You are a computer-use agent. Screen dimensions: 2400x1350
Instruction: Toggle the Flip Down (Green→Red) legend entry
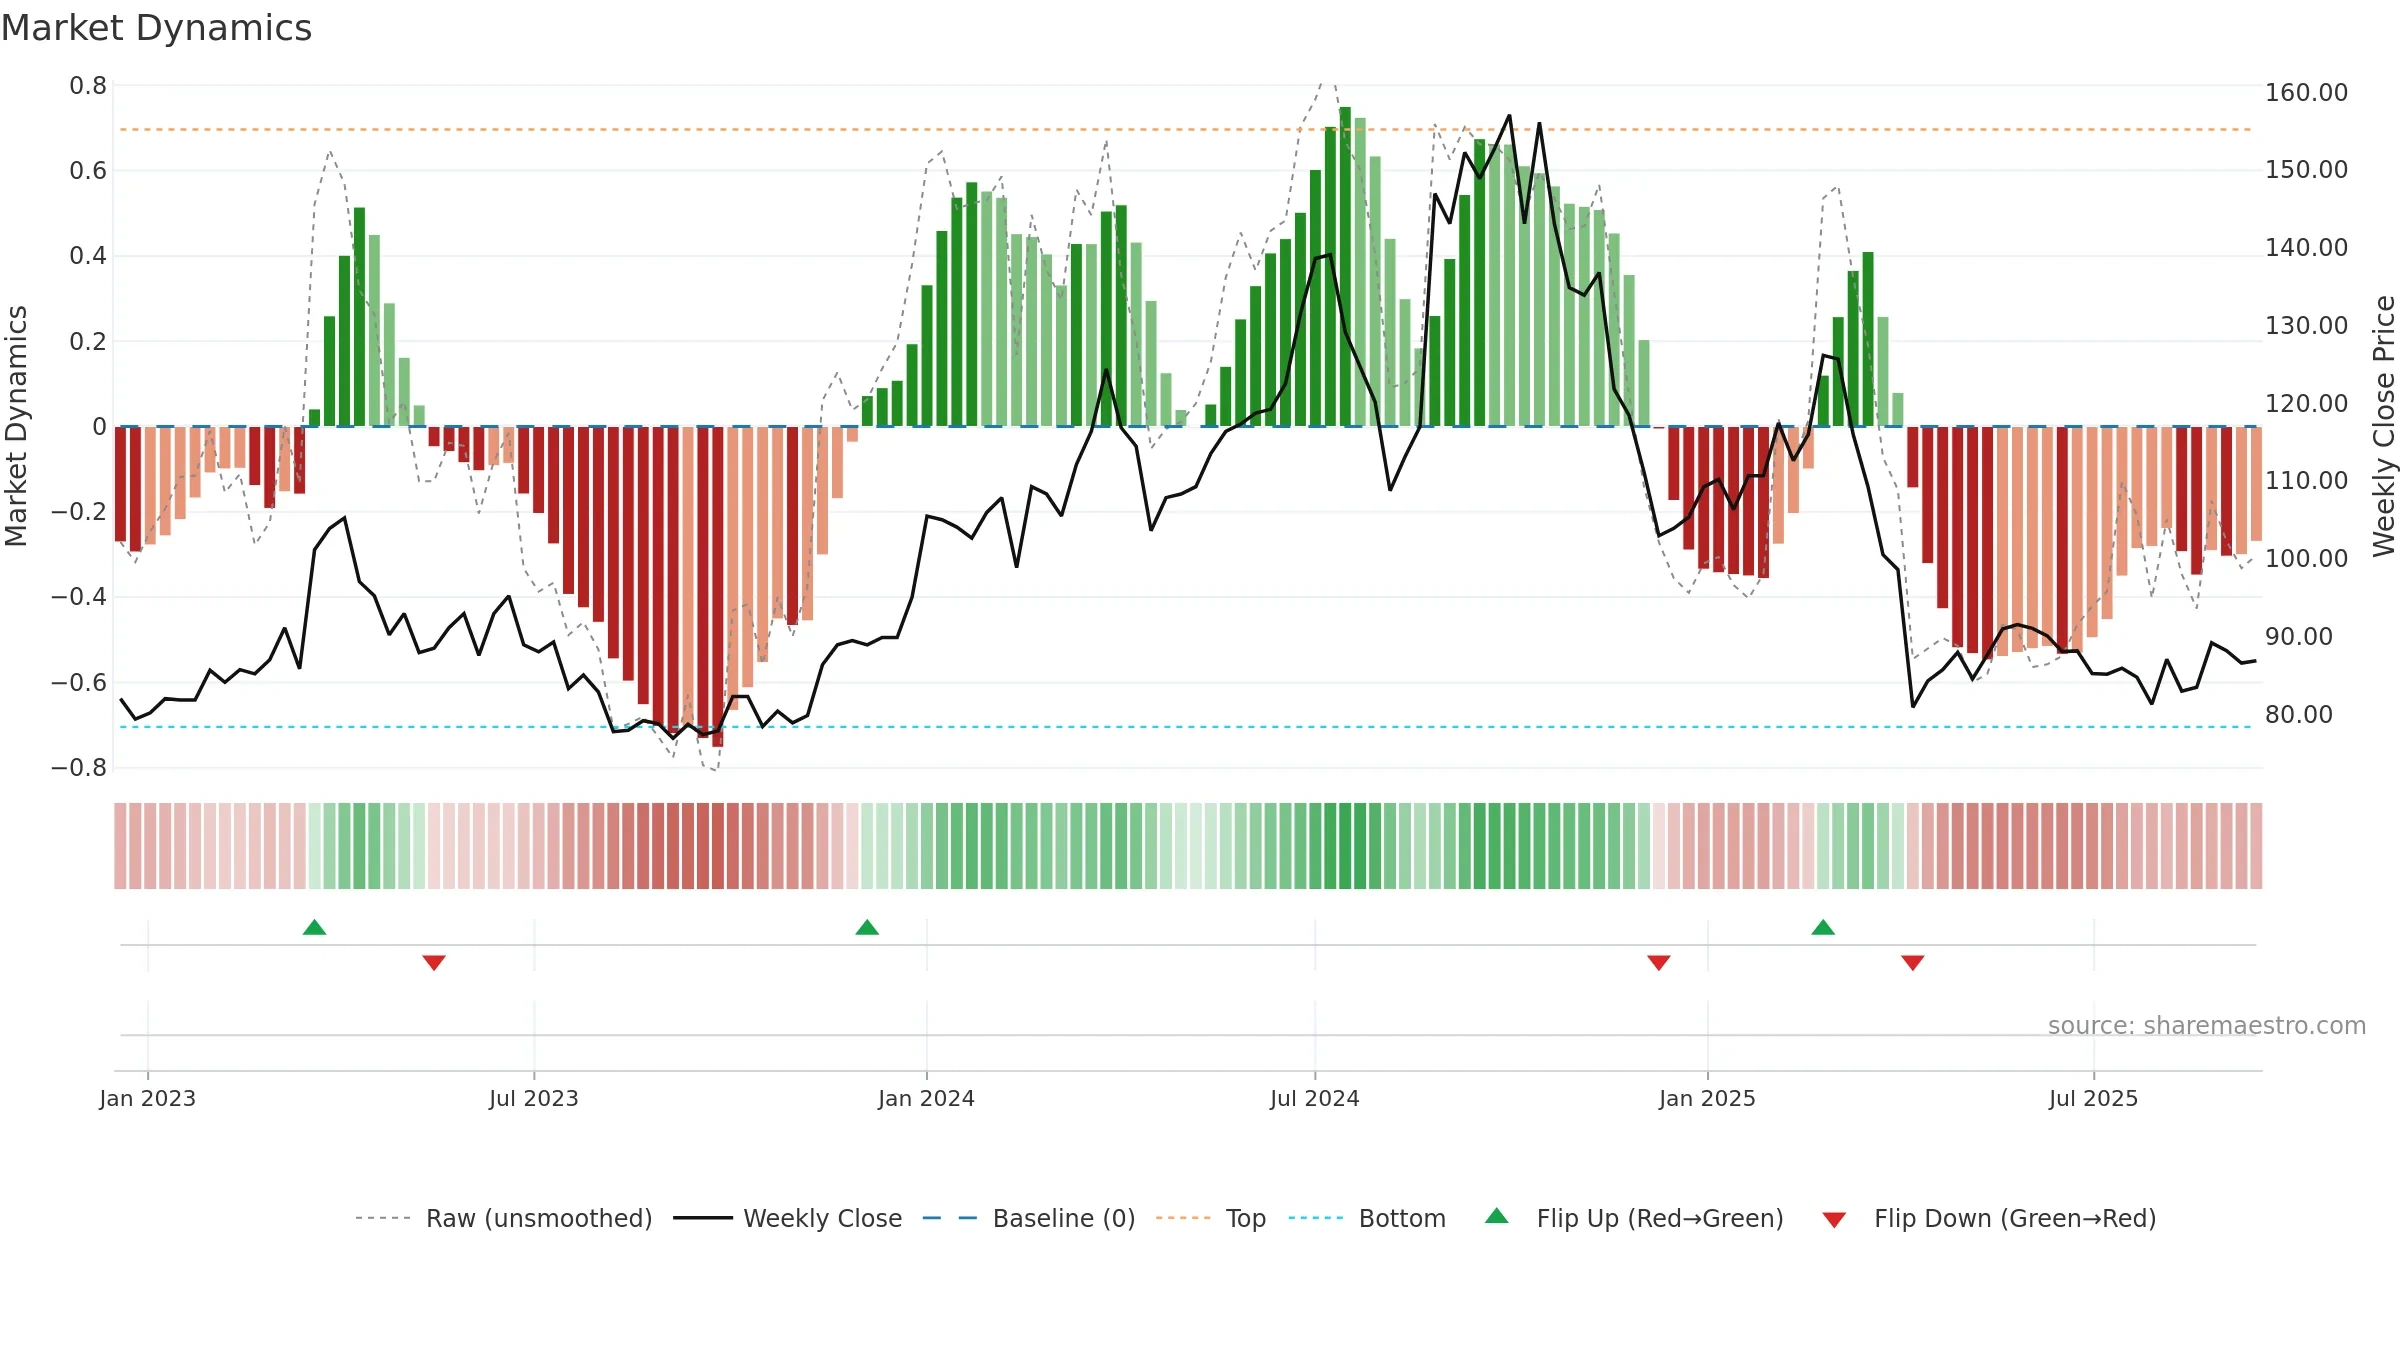pos(1988,1218)
